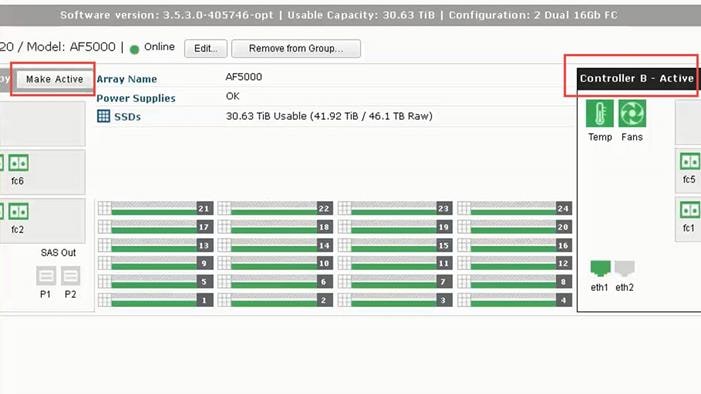The width and height of the screenshot is (701, 394).
Task: Select SSD drive slot 4
Action: click(515, 300)
